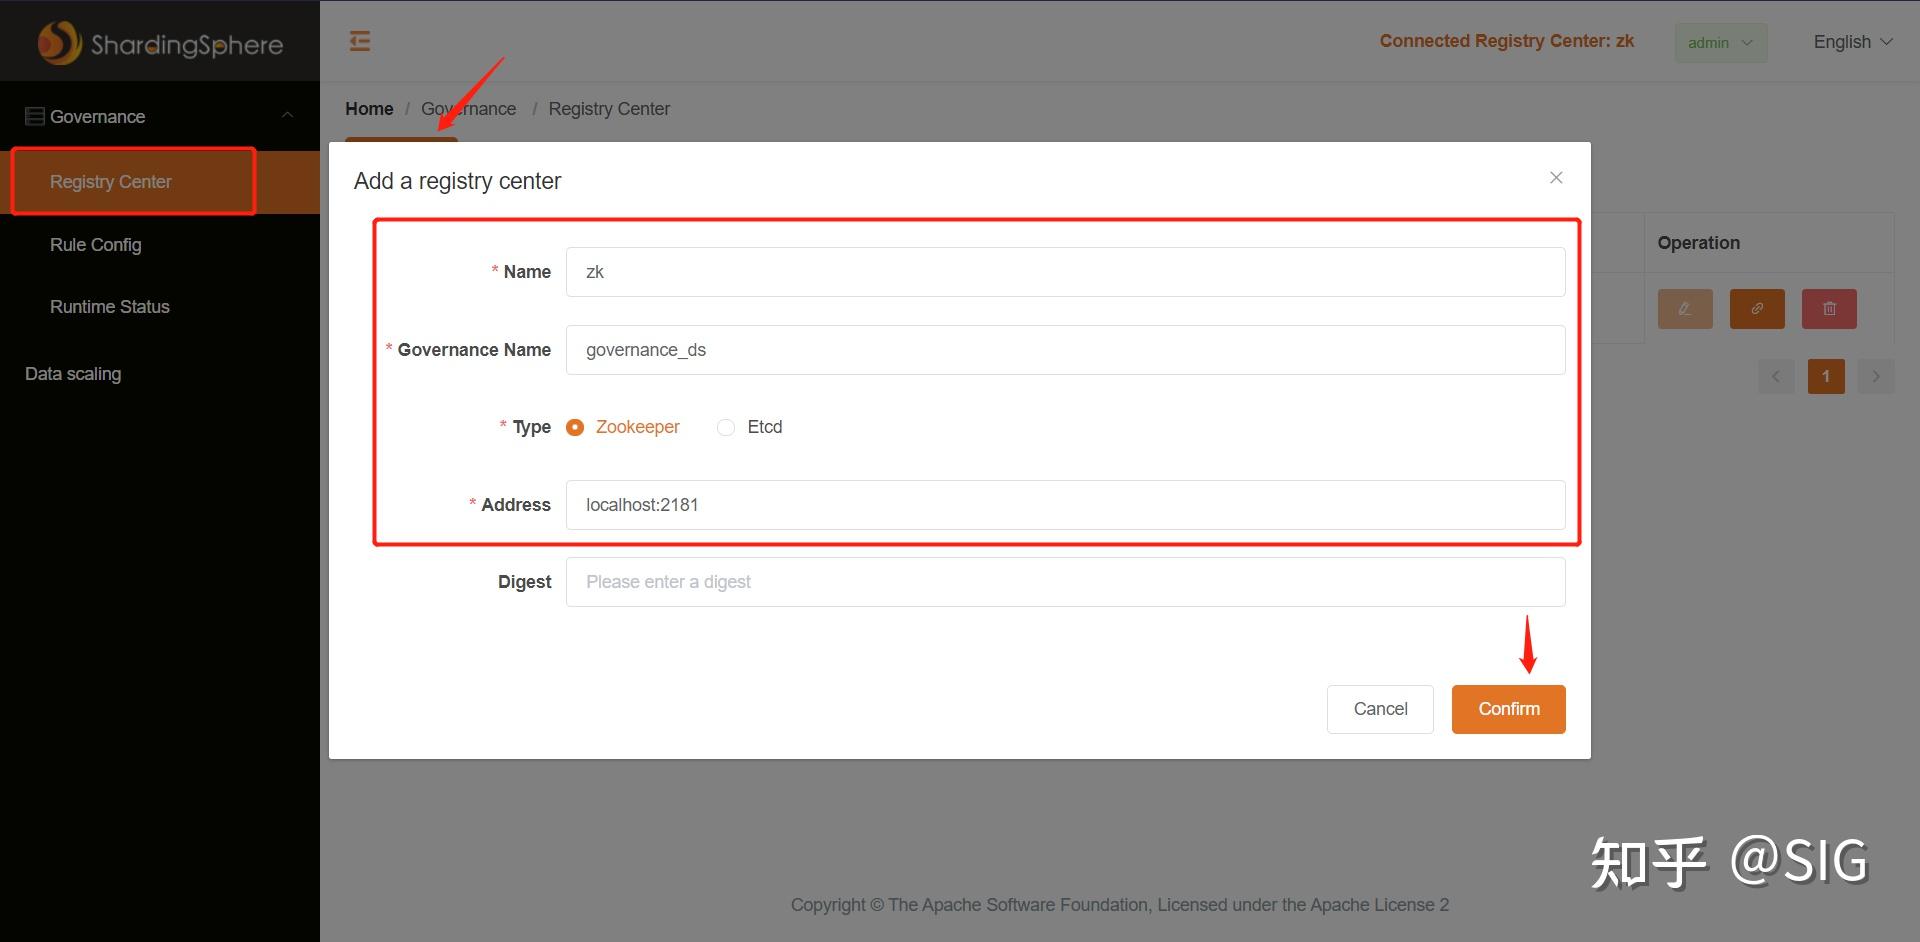Viewport: 1920px width, 942px height.
Task: Select Etcd radio button
Action: (x=726, y=427)
